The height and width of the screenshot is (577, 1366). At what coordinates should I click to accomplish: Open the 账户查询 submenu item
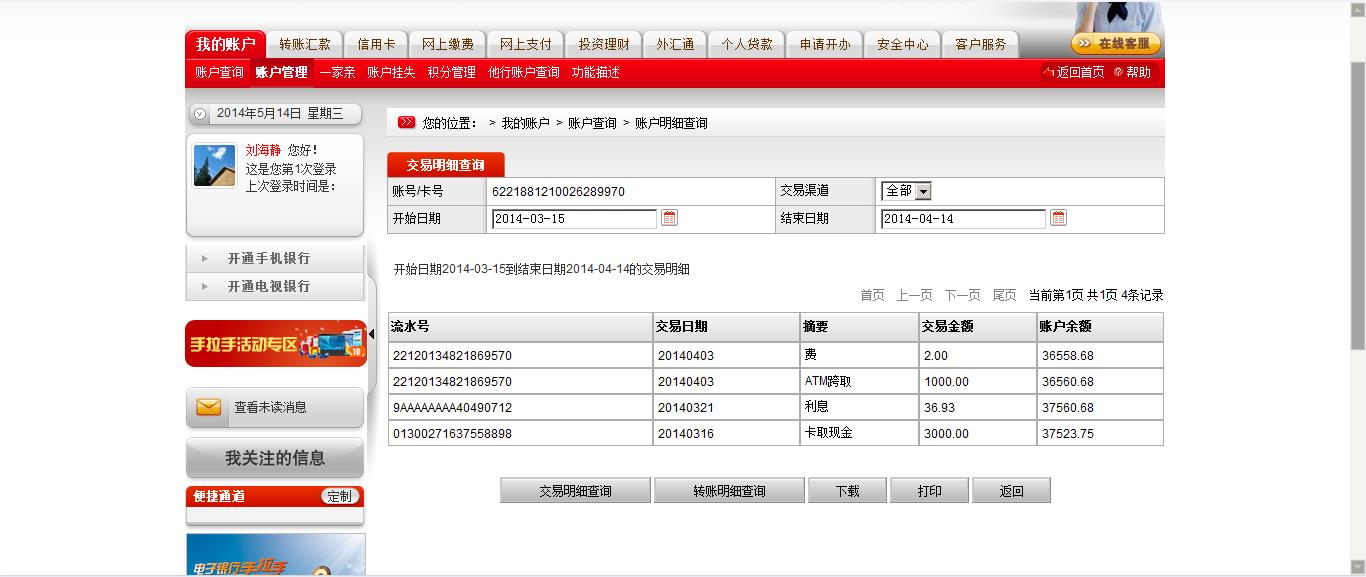[x=219, y=72]
